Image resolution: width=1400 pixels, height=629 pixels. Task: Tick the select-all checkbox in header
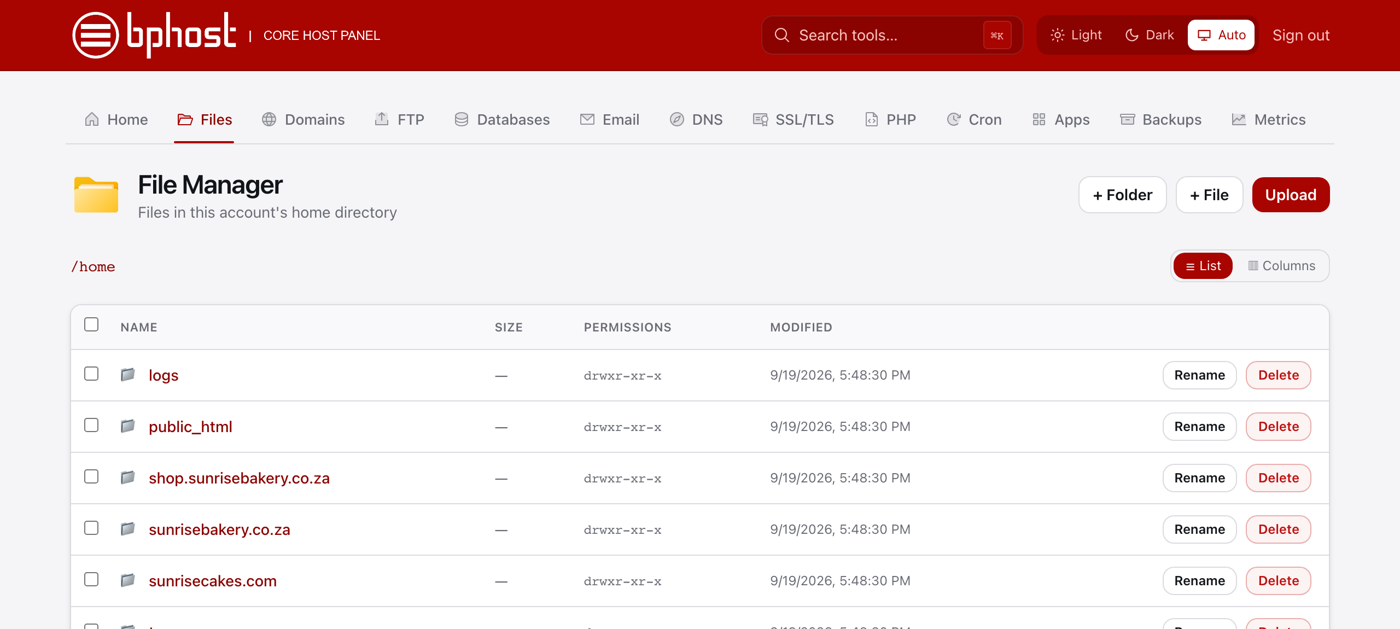[x=91, y=325]
